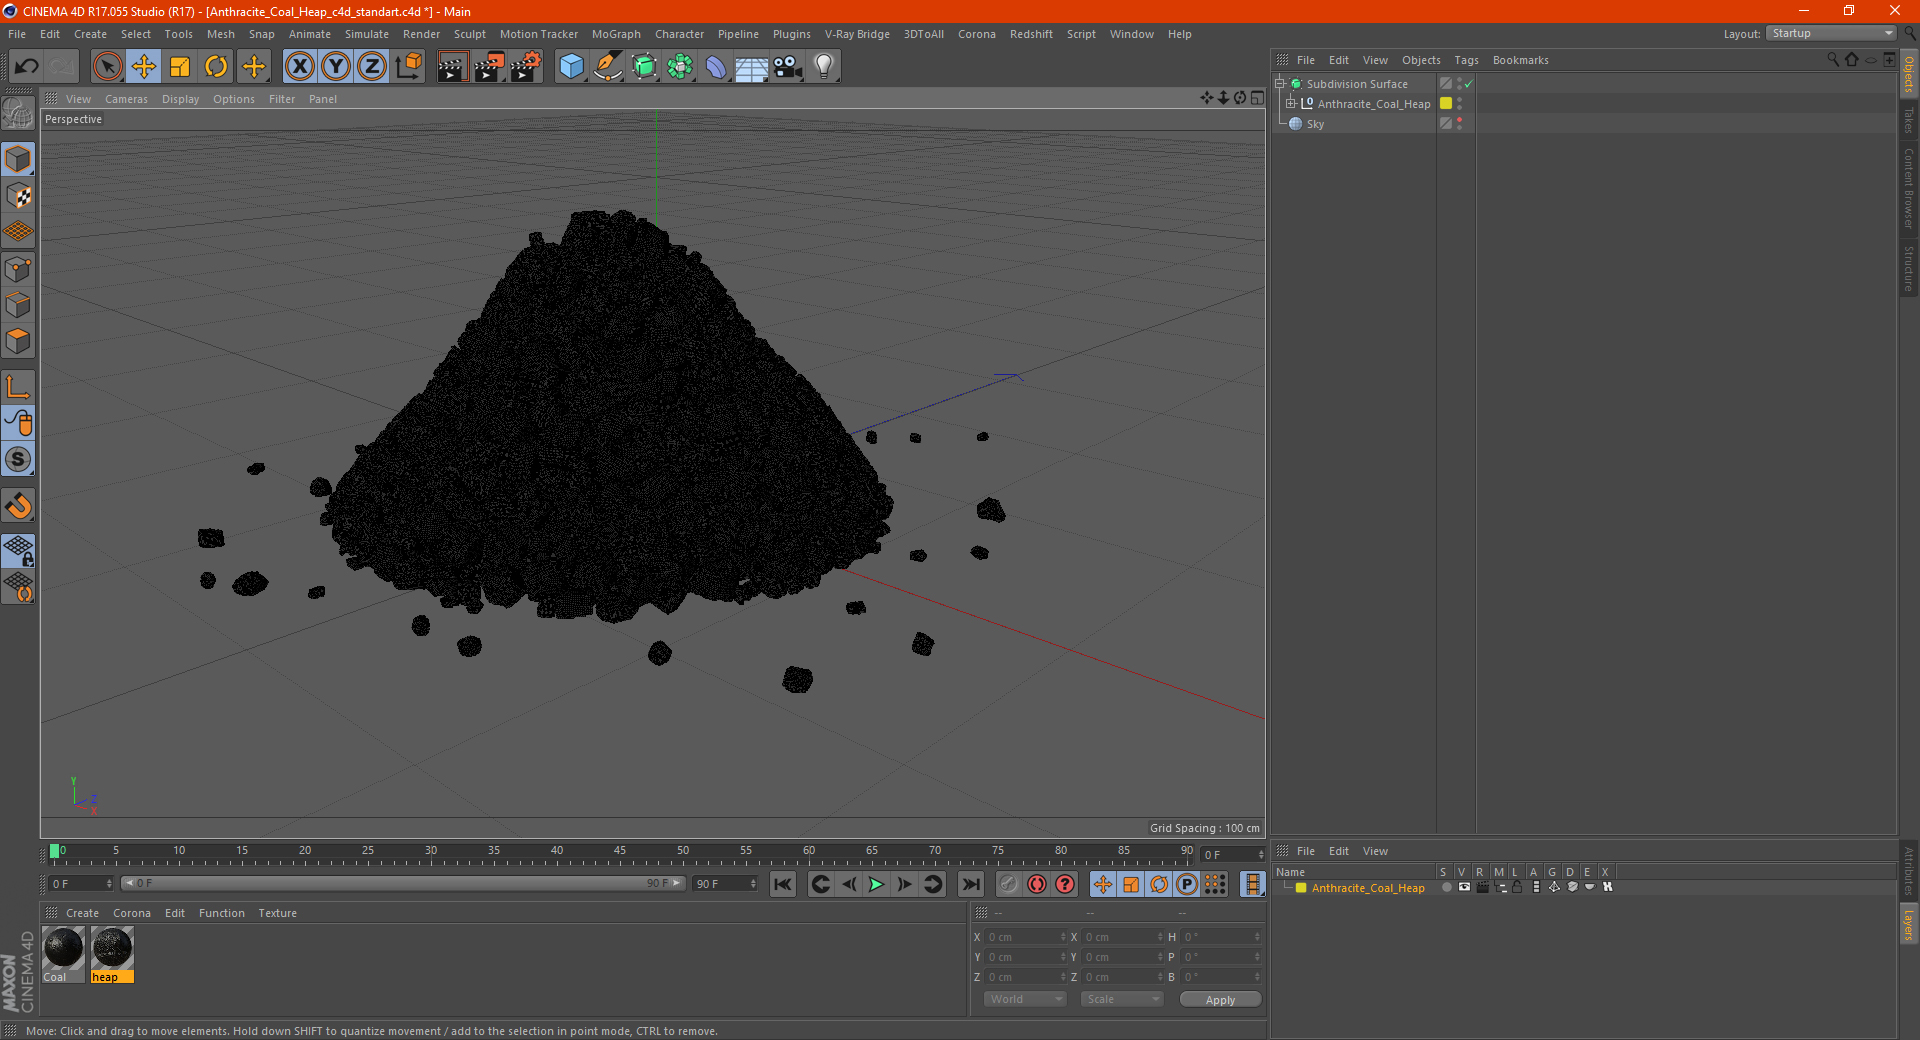Go to end of animation
The image size is (1920, 1040).
pyautogui.click(x=970, y=884)
